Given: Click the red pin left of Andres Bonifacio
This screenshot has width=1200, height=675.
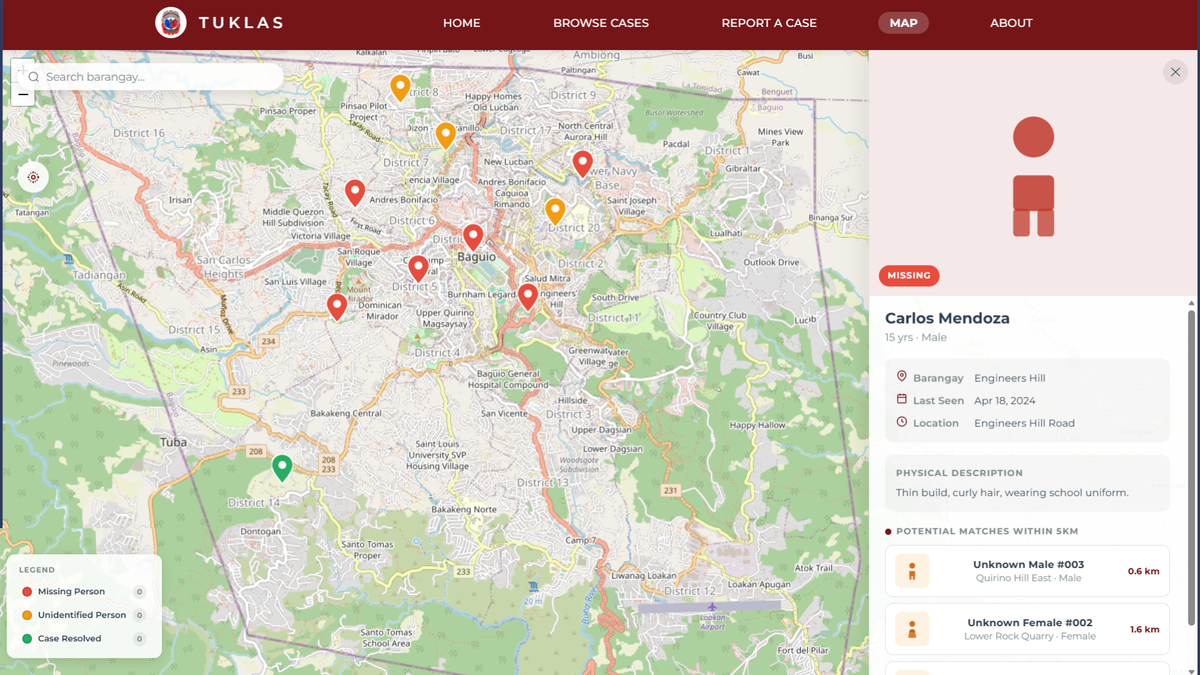Looking at the screenshot, I should click(355, 192).
